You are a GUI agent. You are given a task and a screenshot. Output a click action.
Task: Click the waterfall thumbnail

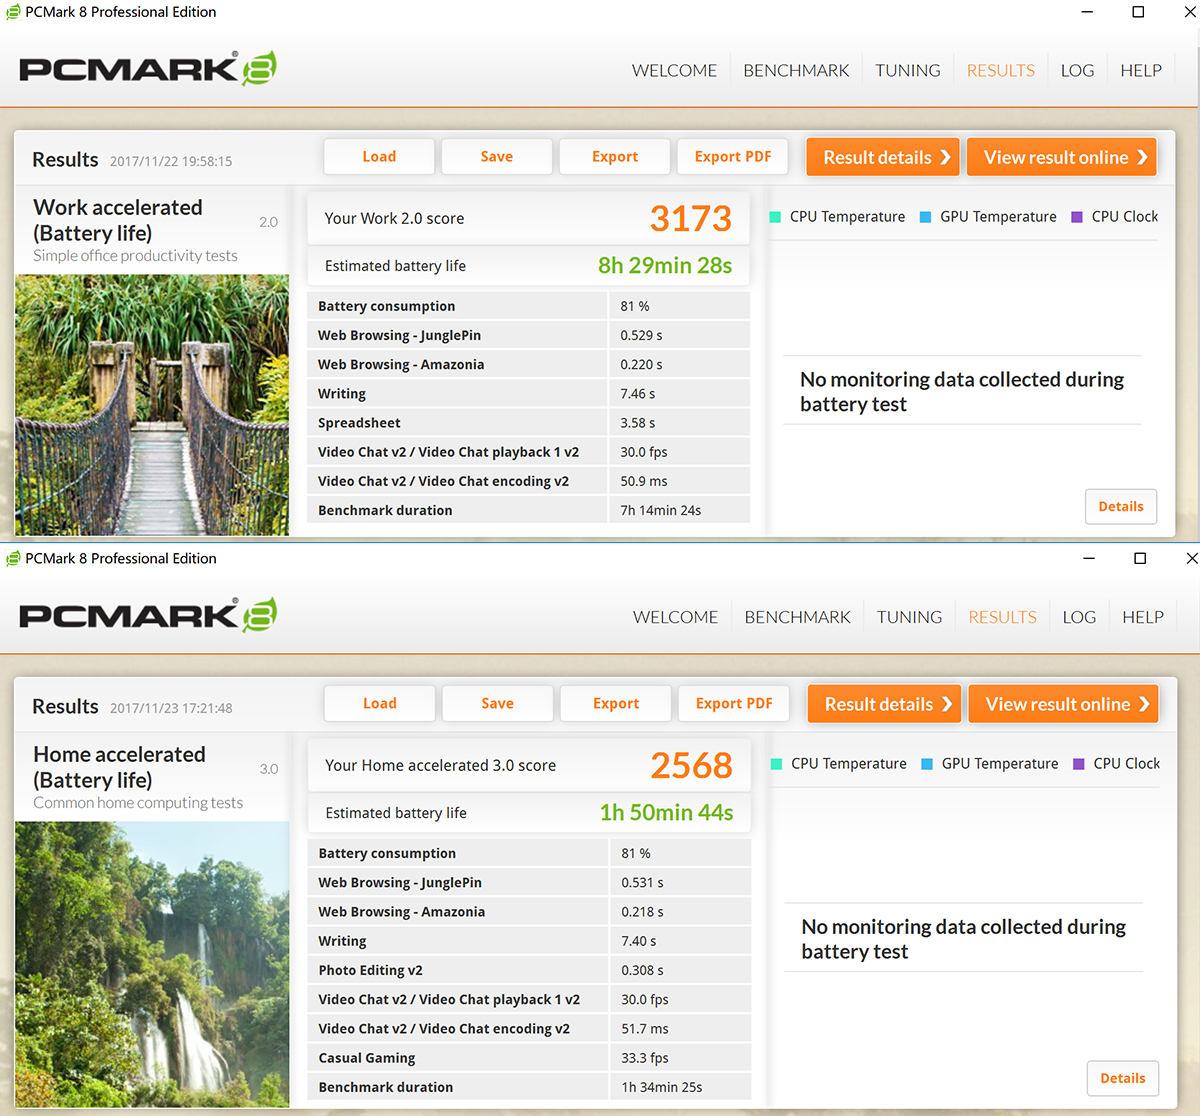[152, 964]
